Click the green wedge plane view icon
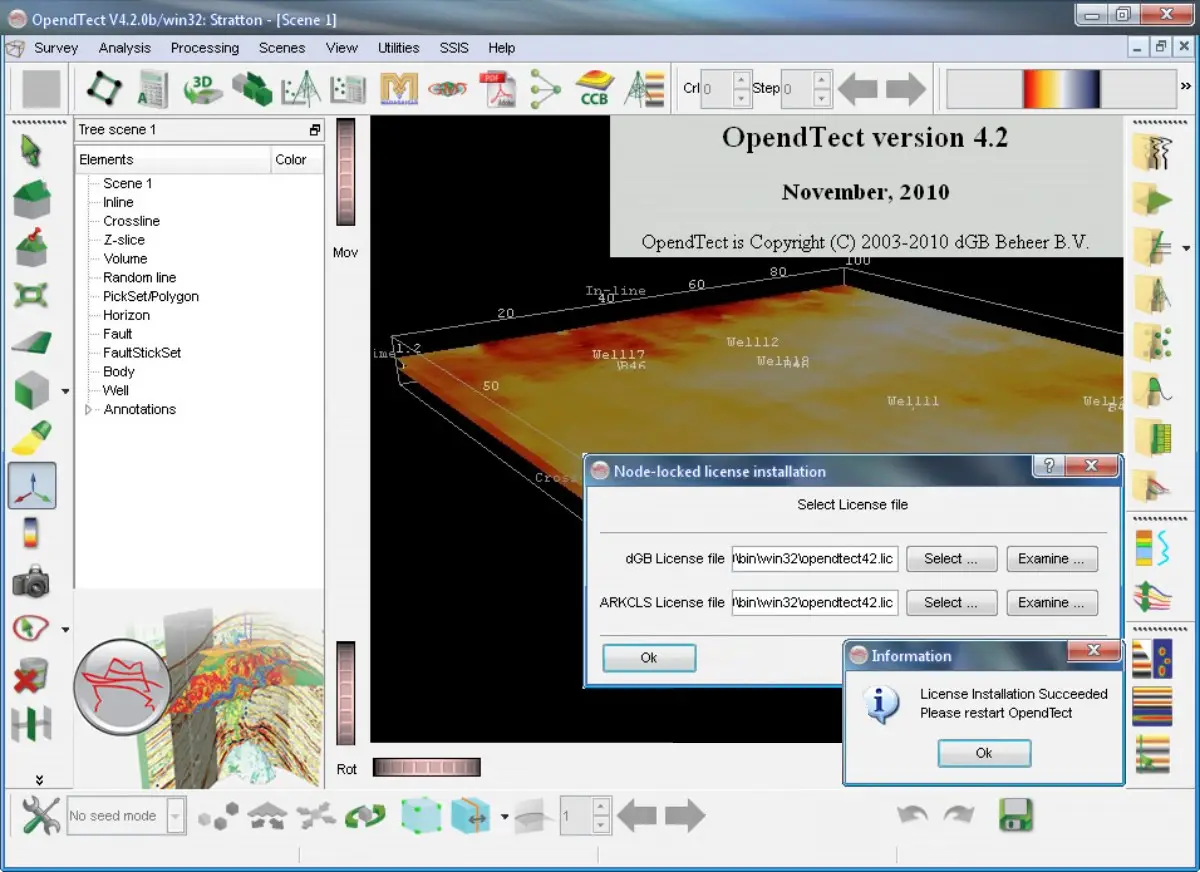 click(x=32, y=343)
